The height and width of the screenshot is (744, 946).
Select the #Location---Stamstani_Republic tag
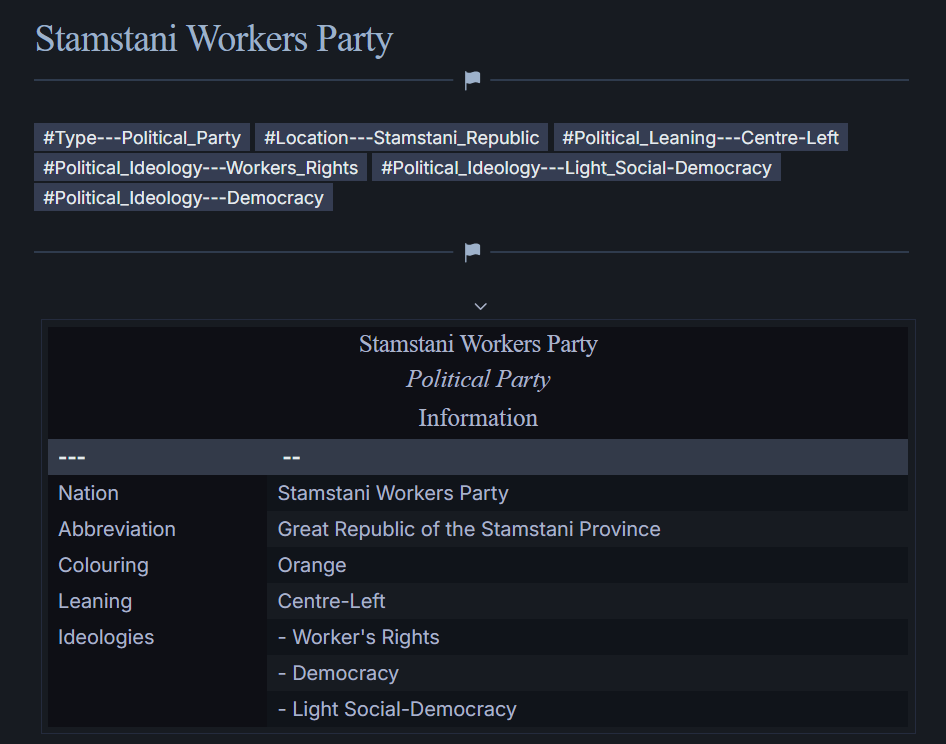click(x=401, y=138)
